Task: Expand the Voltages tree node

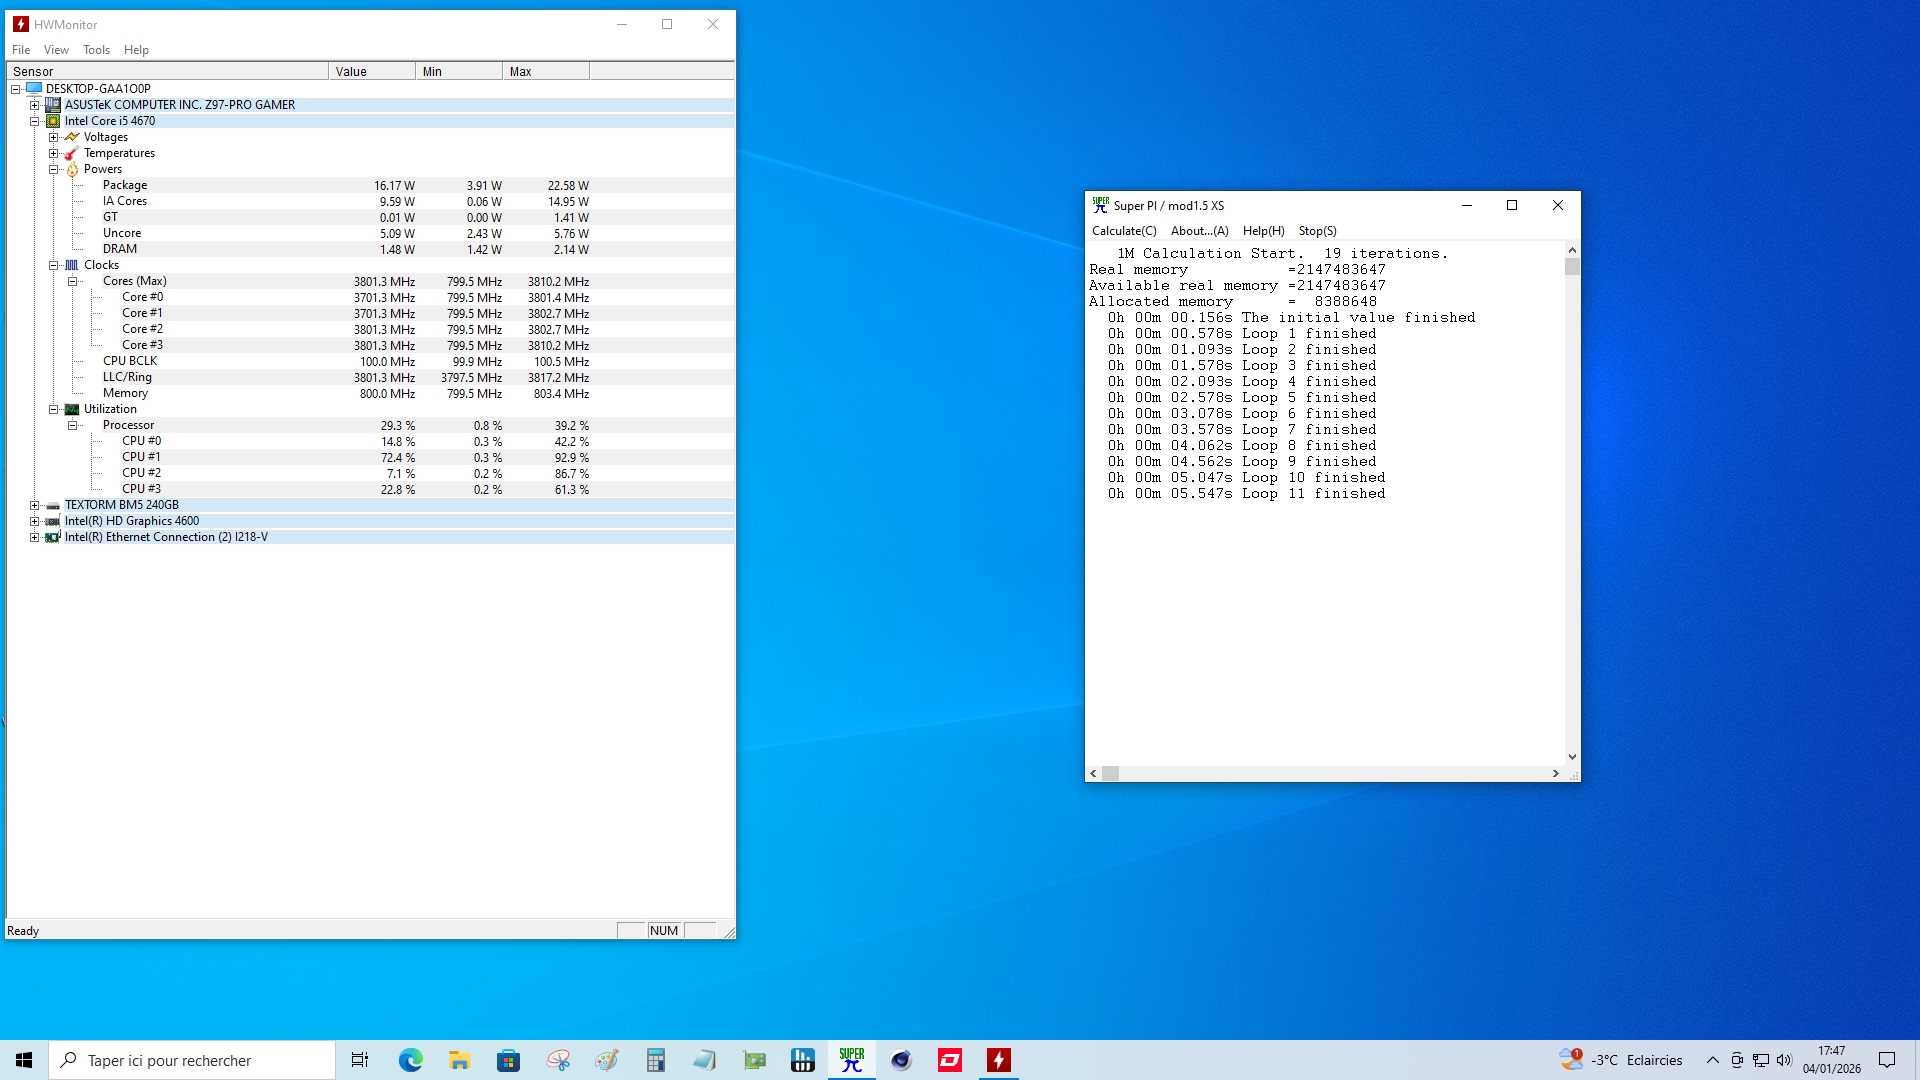Action: [x=54, y=137]
